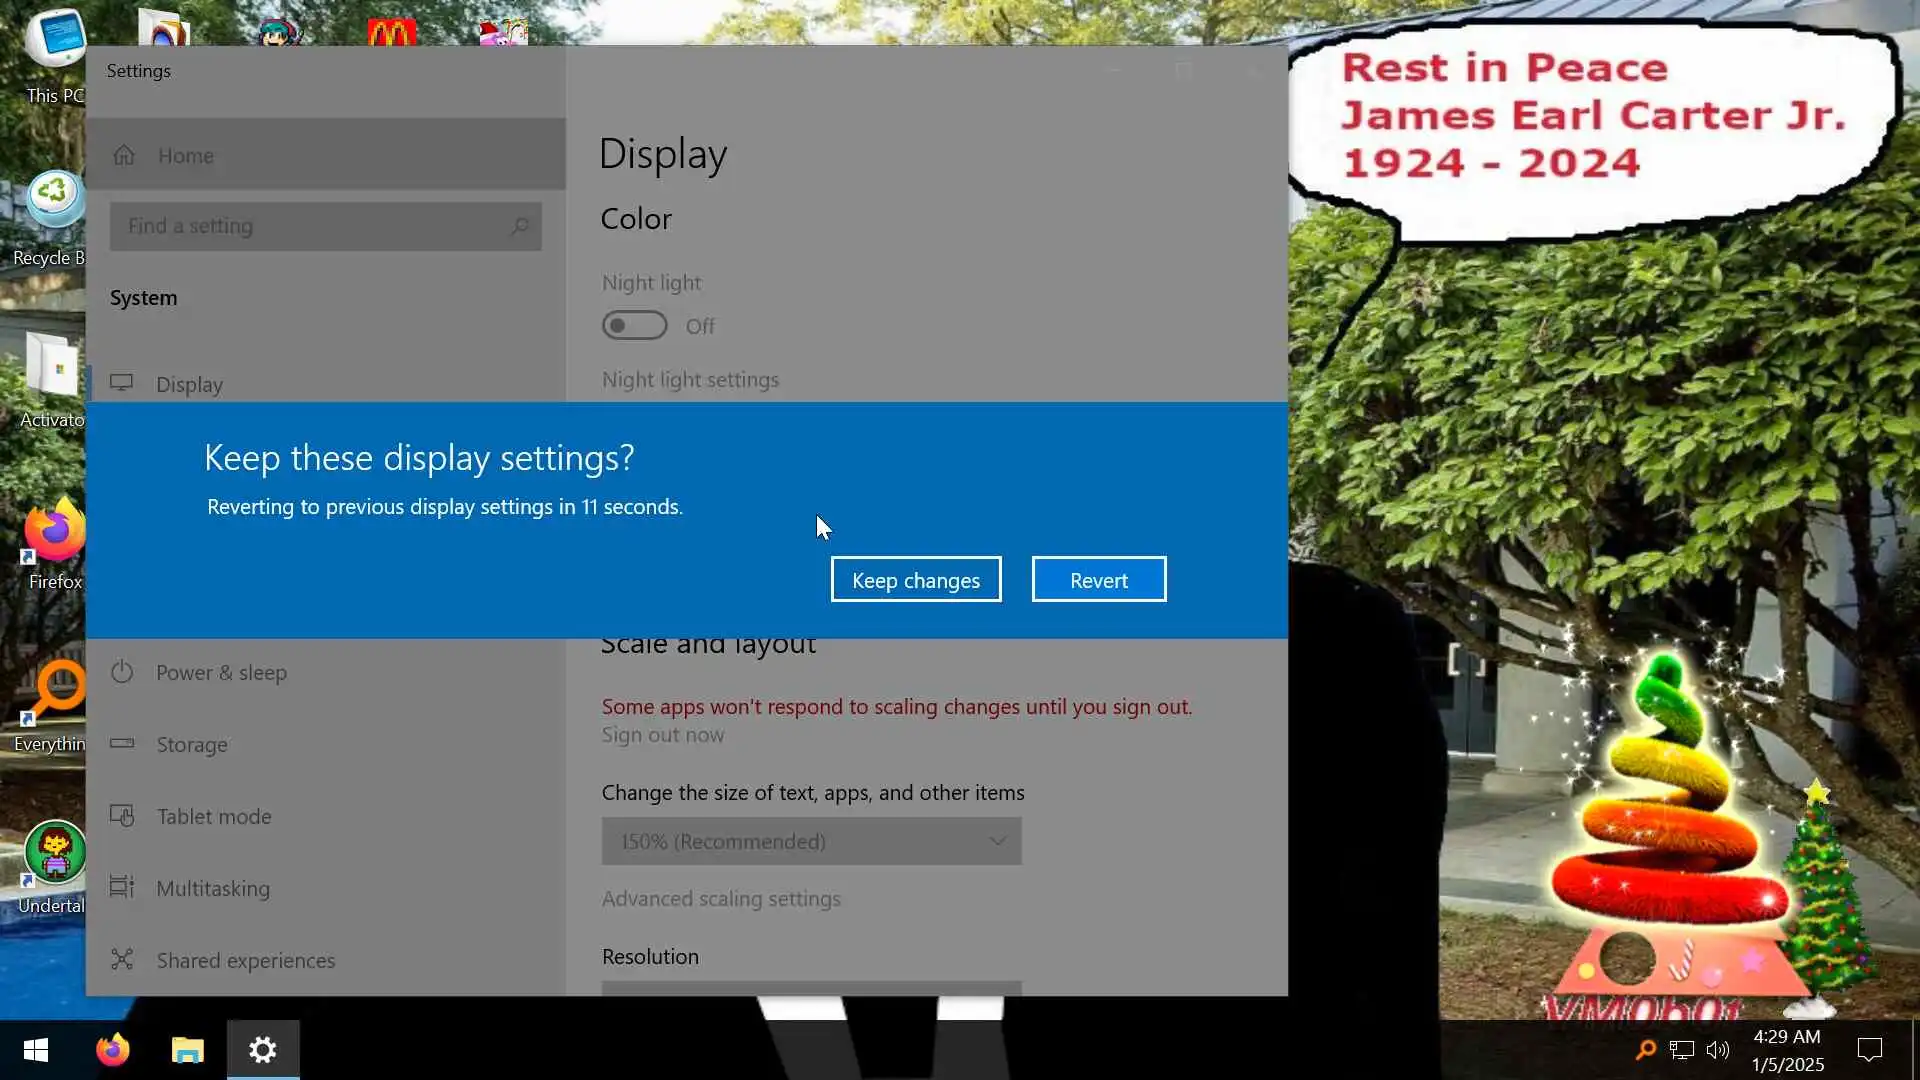The width and height of the screenshot is (1920, 1080).
Task: Toggle the Night light switch
Action: tap(634, 326)
